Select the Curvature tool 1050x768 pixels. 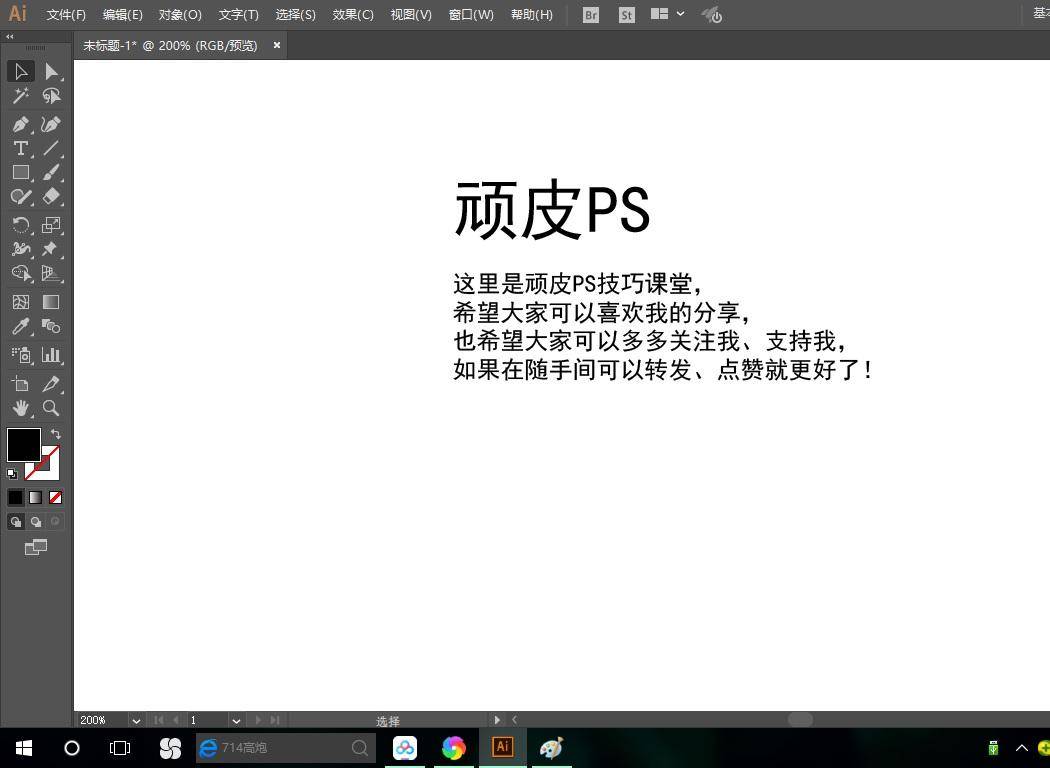click(x=51, y=124)
